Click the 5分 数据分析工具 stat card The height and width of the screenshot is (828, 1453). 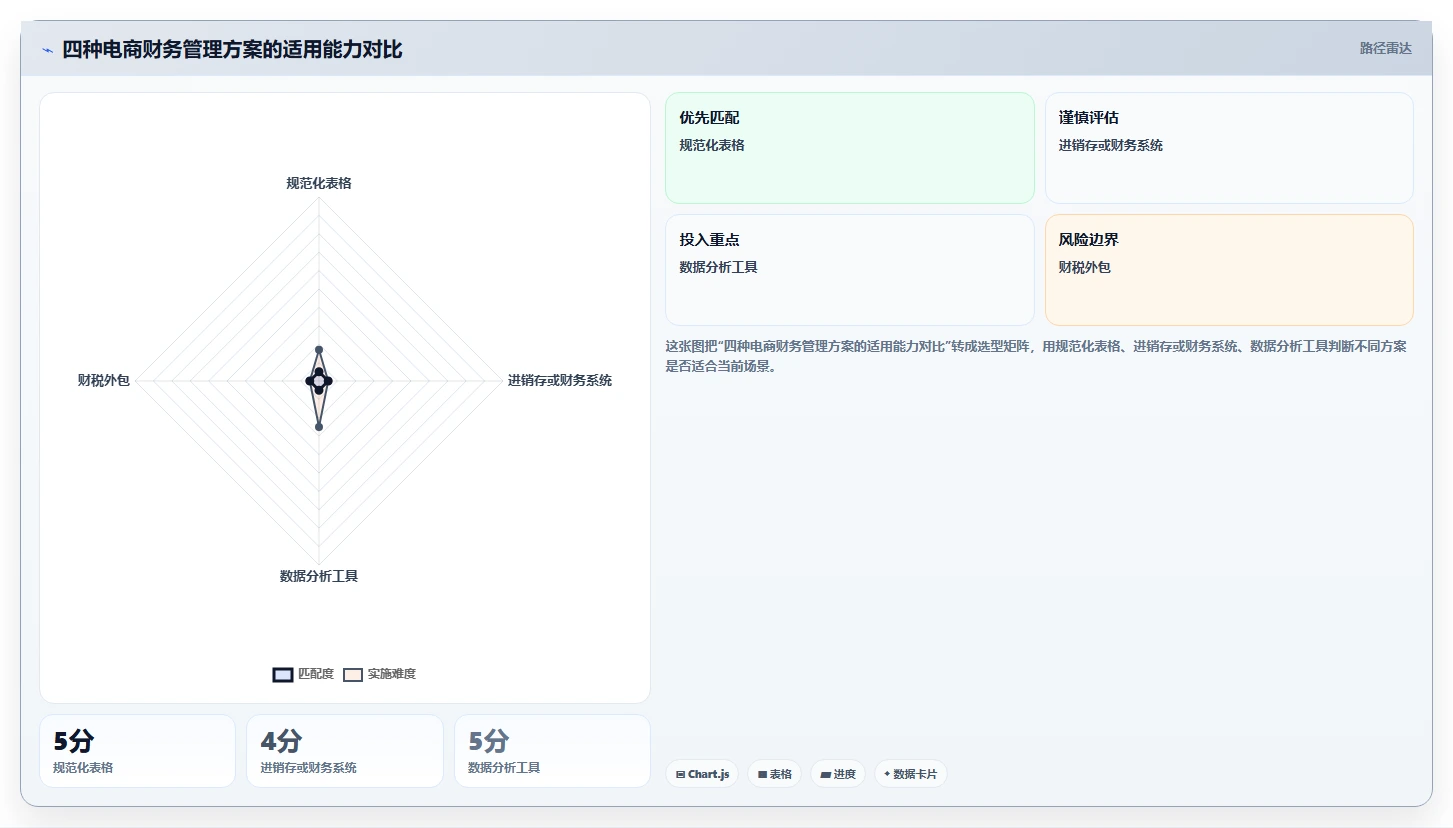(x=552, y=751)
